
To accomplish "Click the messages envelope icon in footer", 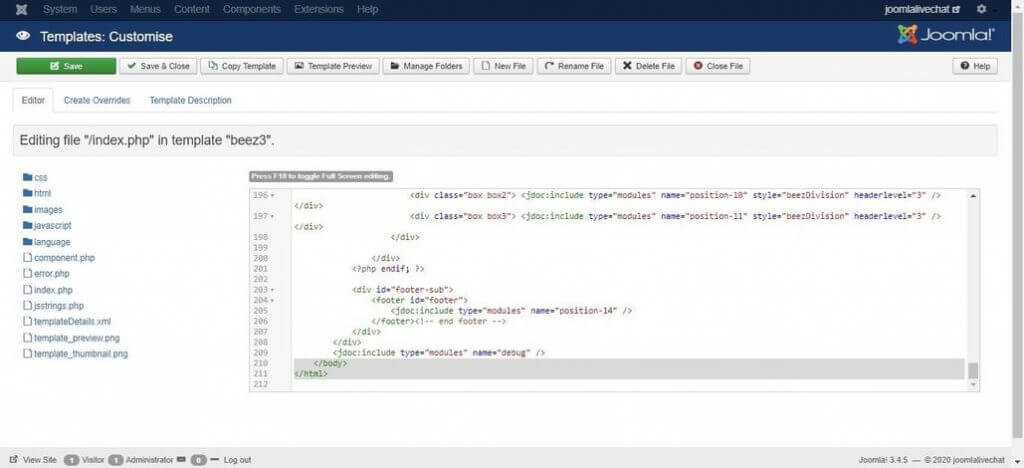I will click(x=182, y=460).
